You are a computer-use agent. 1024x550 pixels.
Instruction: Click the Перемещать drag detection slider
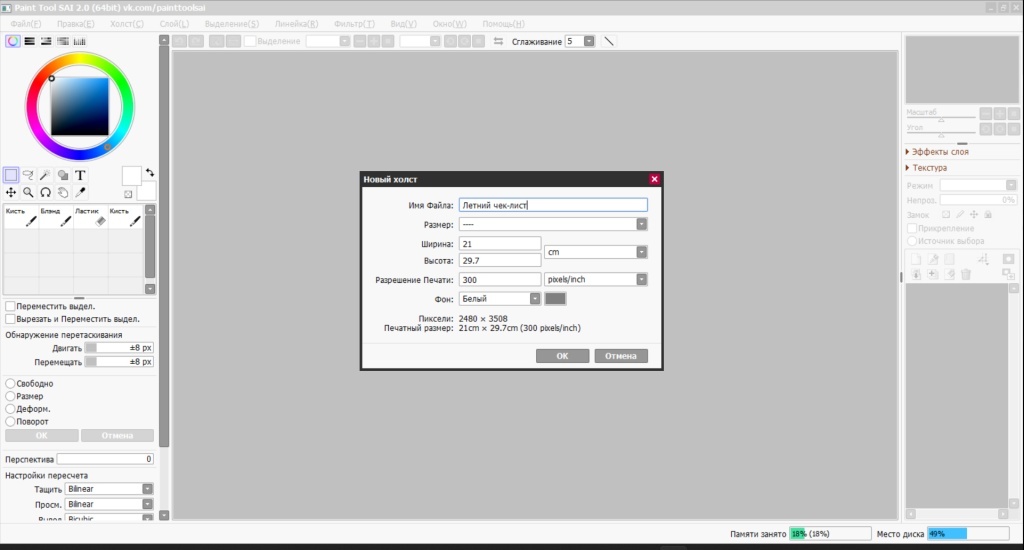(119, 362)
